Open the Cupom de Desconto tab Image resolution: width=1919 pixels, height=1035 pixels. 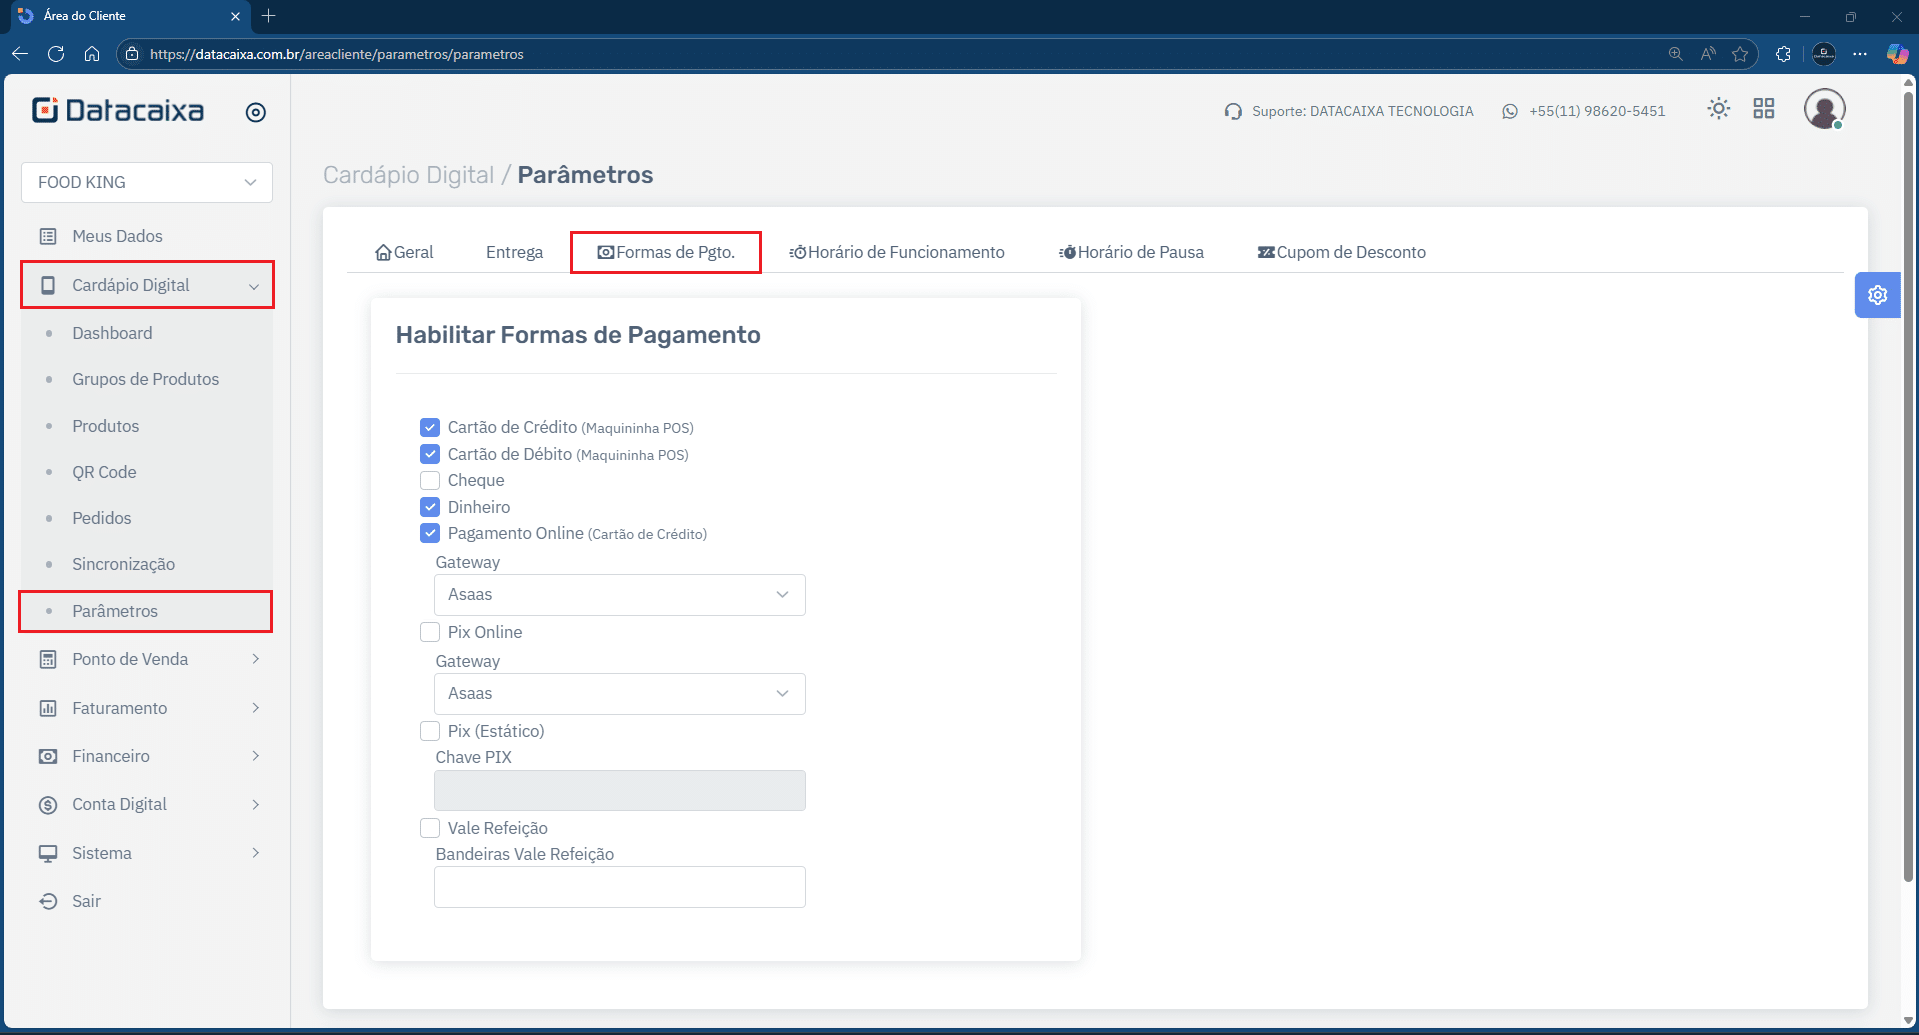pyautogui.click(x=1341, y=252)
